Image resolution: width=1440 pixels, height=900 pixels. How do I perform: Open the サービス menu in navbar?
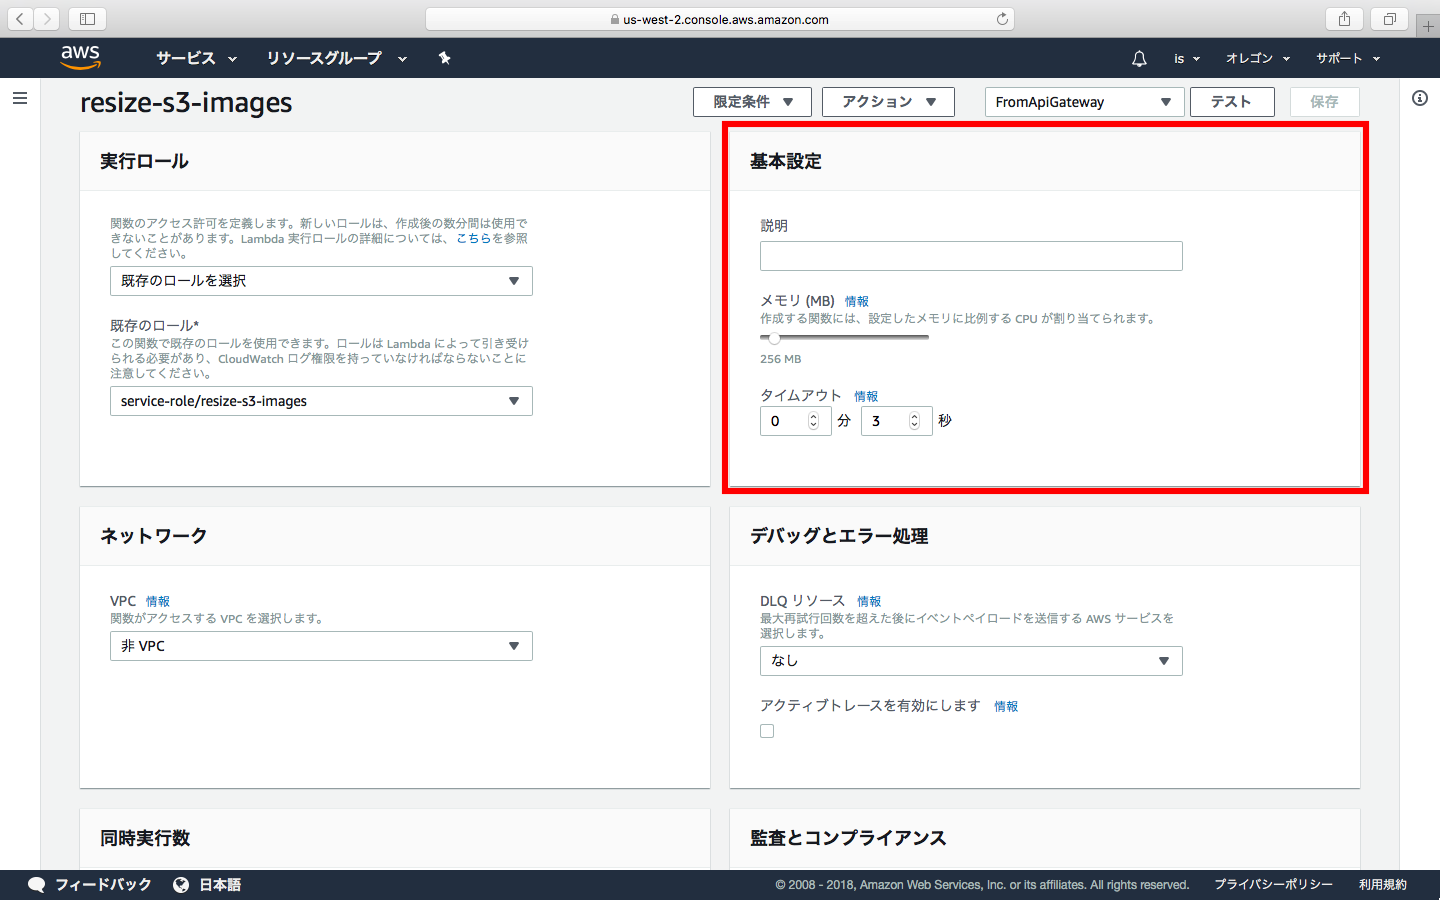pos(196,58)
